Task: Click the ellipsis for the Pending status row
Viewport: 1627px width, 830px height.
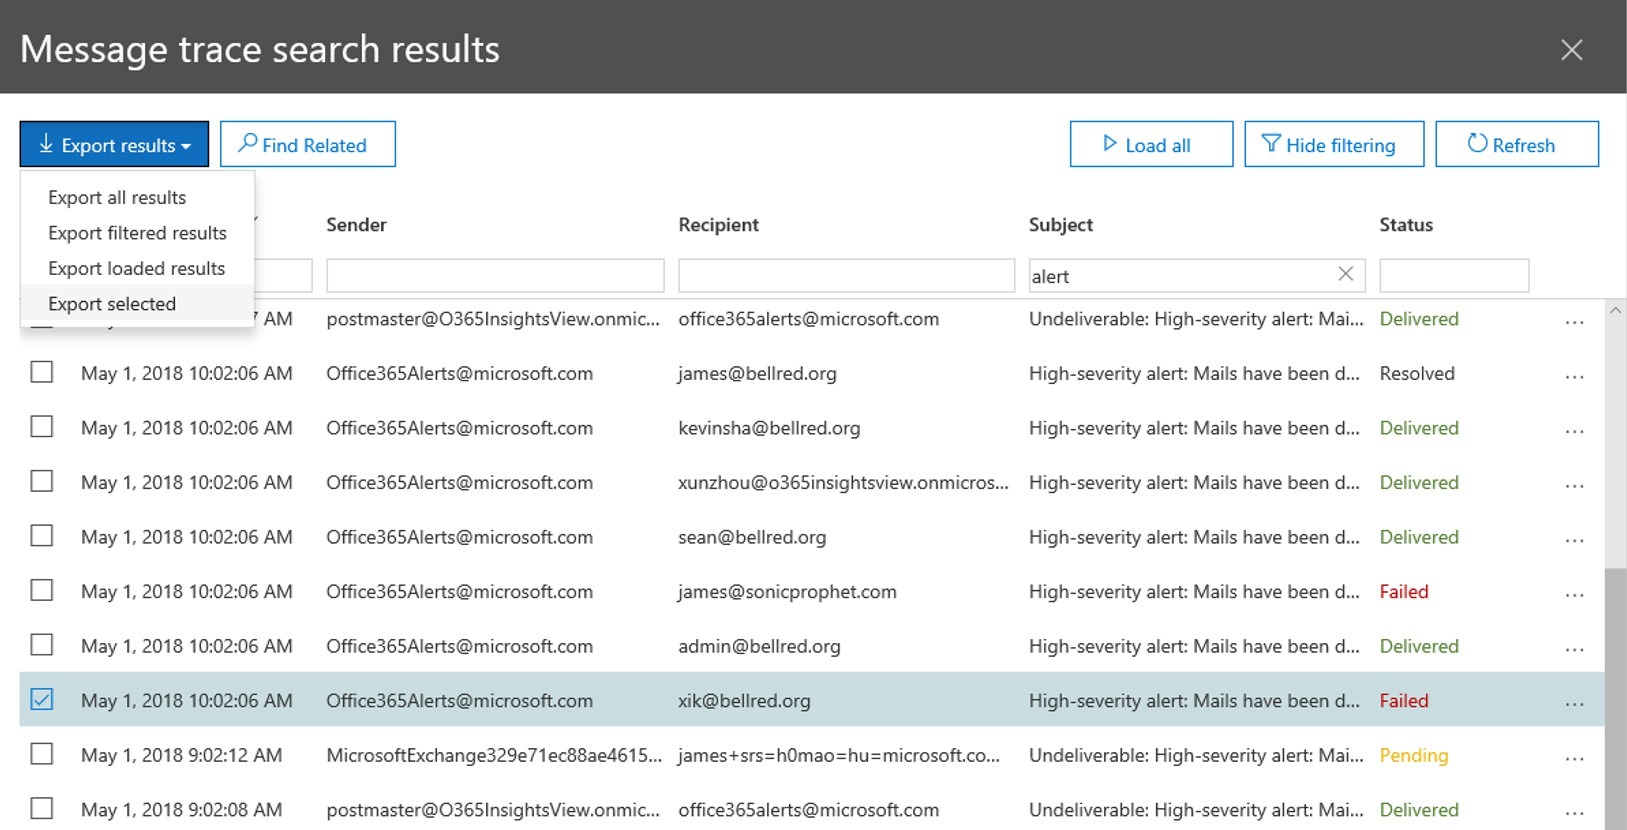Action: (x=1574, y=758)
